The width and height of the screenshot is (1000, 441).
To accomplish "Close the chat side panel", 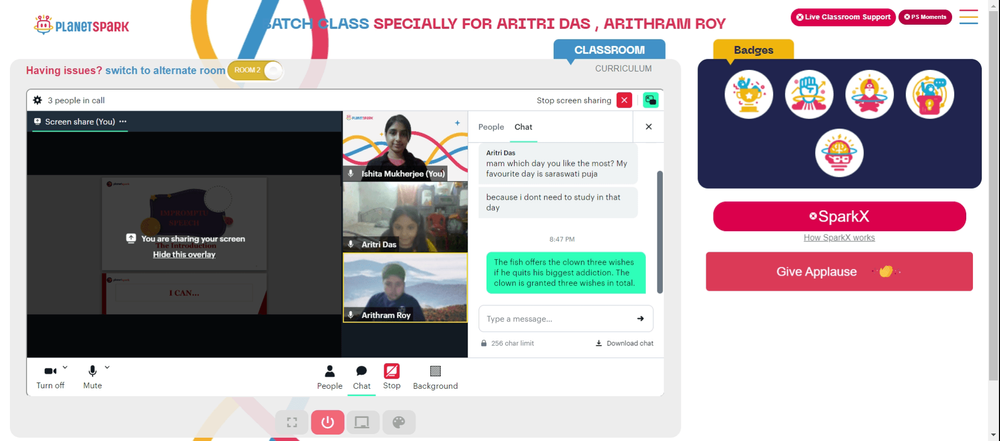I will (649, 127).
